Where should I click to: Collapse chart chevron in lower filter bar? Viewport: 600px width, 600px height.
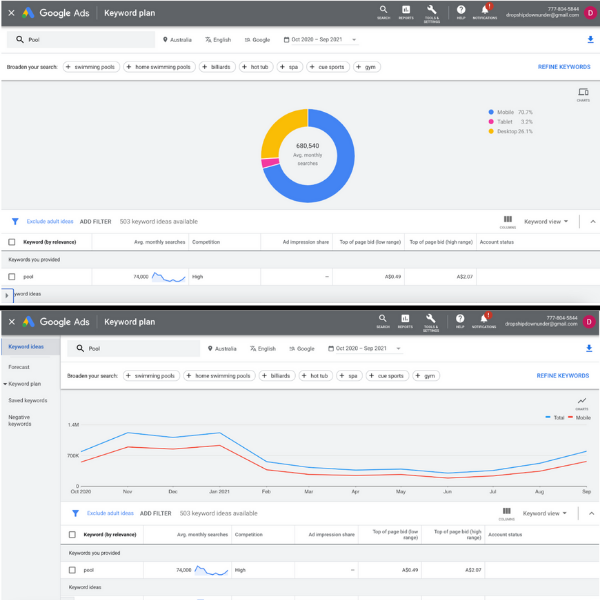tap(592, 513)
